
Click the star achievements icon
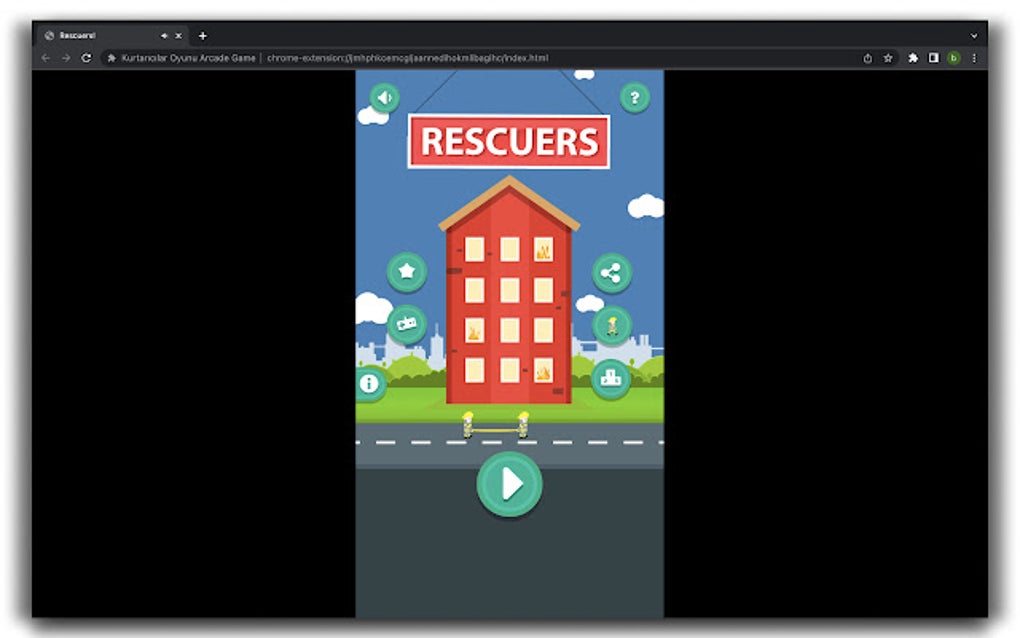[406, 270]
